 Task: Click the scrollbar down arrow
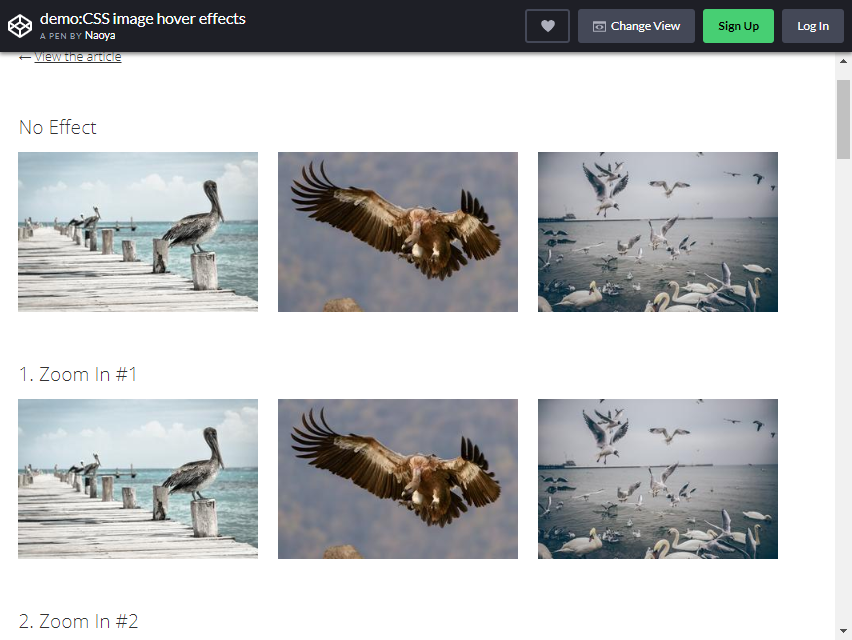[x=843, y=631]
